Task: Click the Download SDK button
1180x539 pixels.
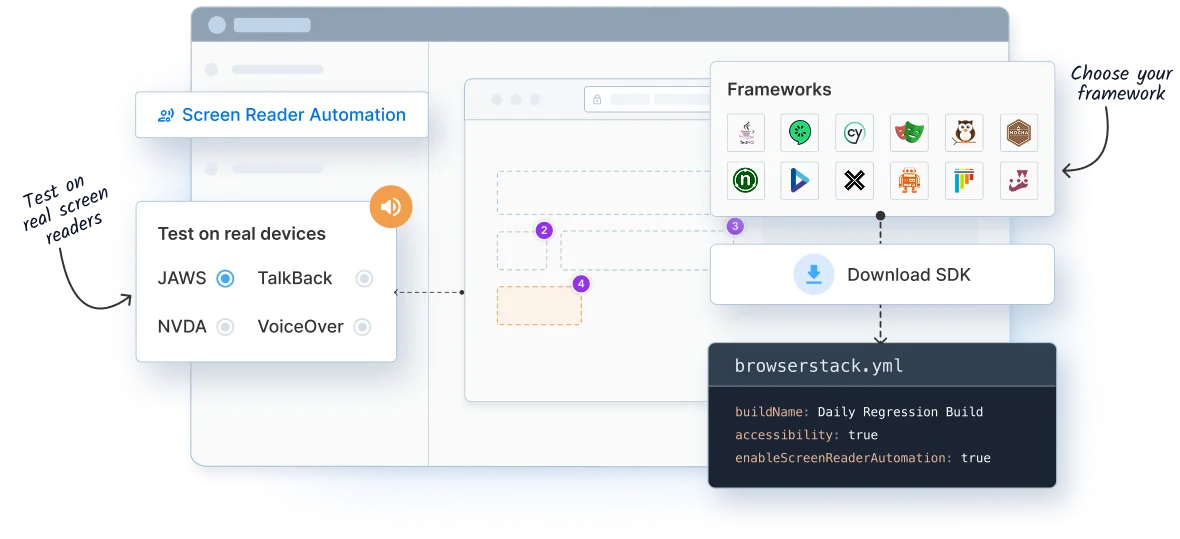Action: pyautogui.click(x=882, y=275)
